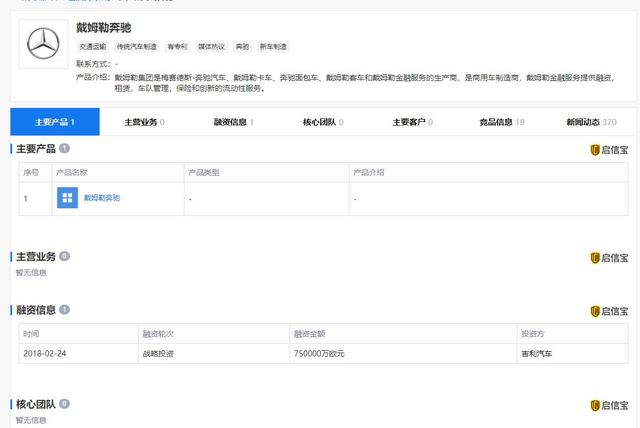
Task: Click the 启信宝 logo beside 主营业务
Action: coord(609,258)
